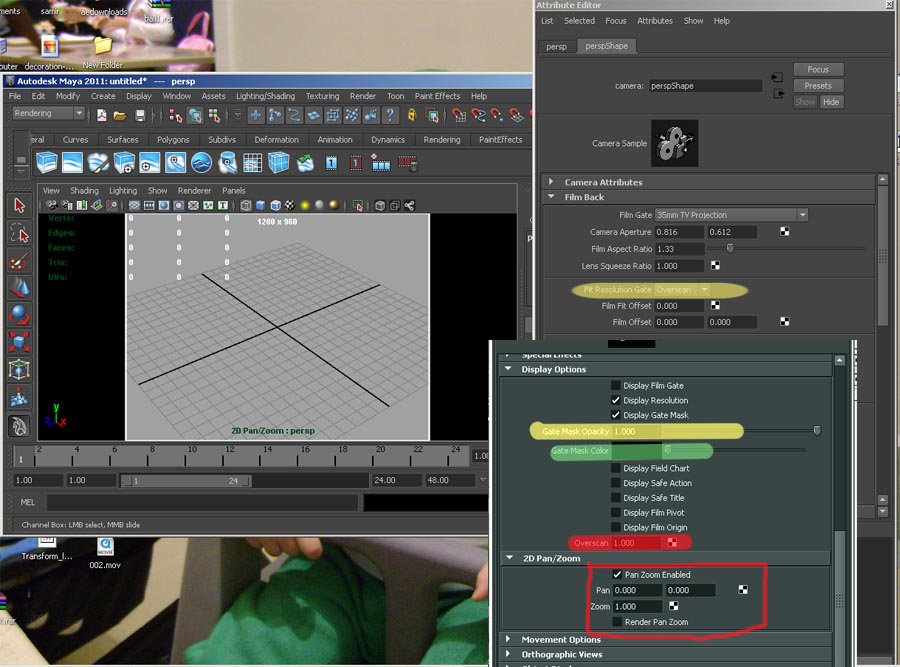Image resolution: width=900 pixels, height=667 pixels.
Task: Enable smooth shade blue cube icon
Action: 261,205
